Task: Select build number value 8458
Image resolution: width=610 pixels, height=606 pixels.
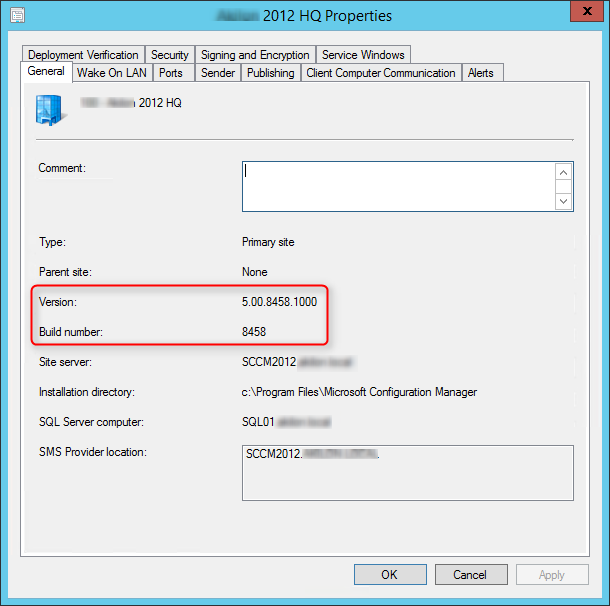Action: click(x=254, y=332)
